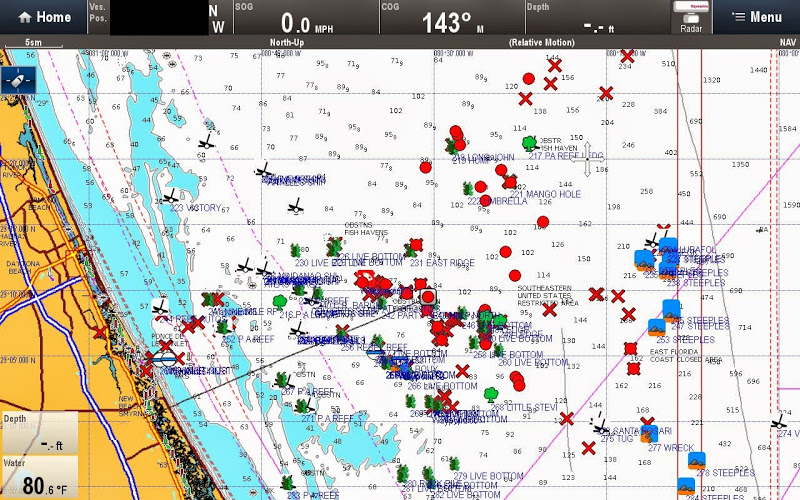Viewport: 800px width, 500px height.
Task: Tap the OBSTNS FISH HAVENS chart note
Action: tap(366, 229)
